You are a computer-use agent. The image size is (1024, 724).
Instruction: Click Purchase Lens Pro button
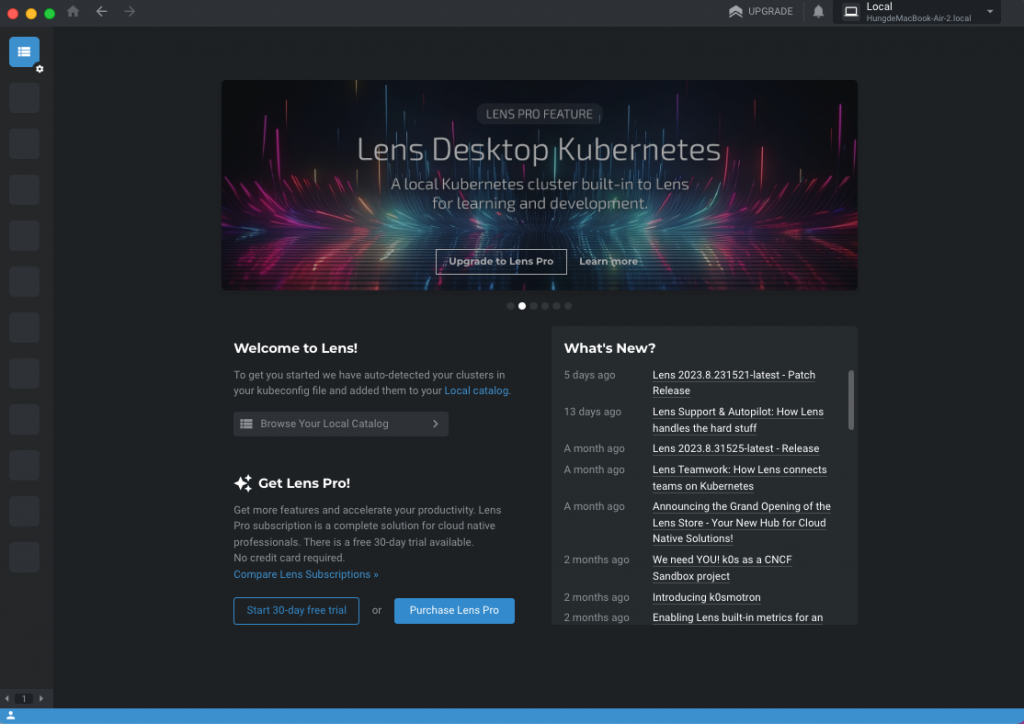(454, 610)
